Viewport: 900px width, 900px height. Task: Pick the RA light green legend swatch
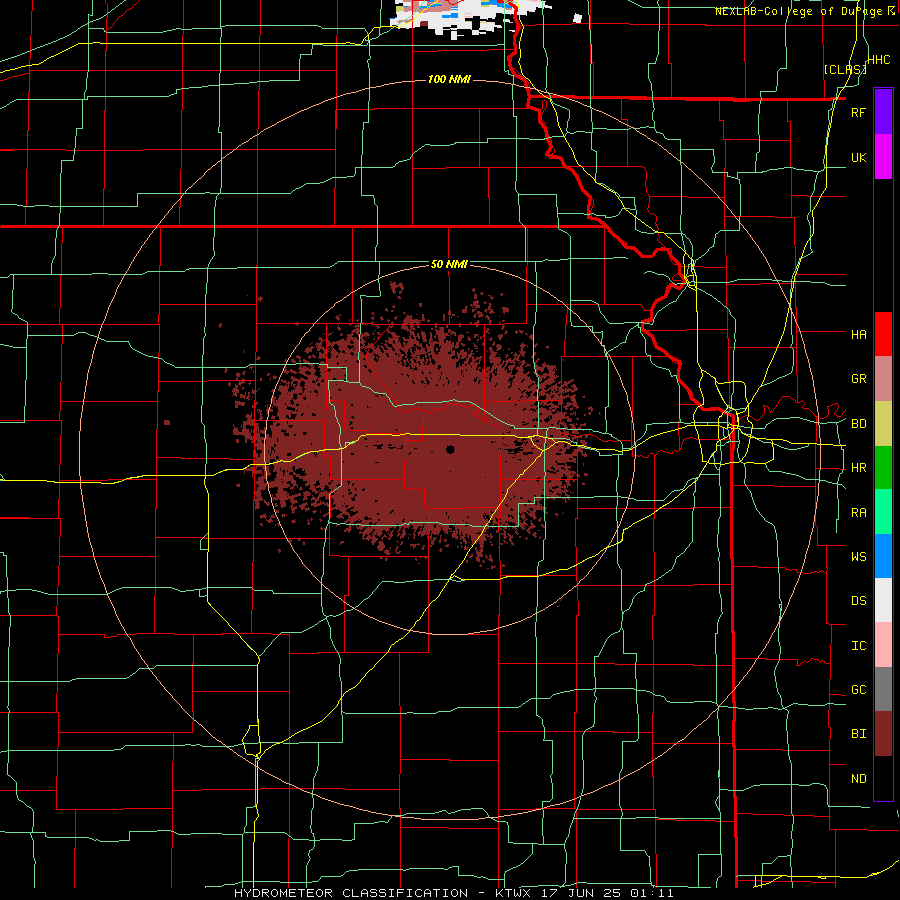883,512
